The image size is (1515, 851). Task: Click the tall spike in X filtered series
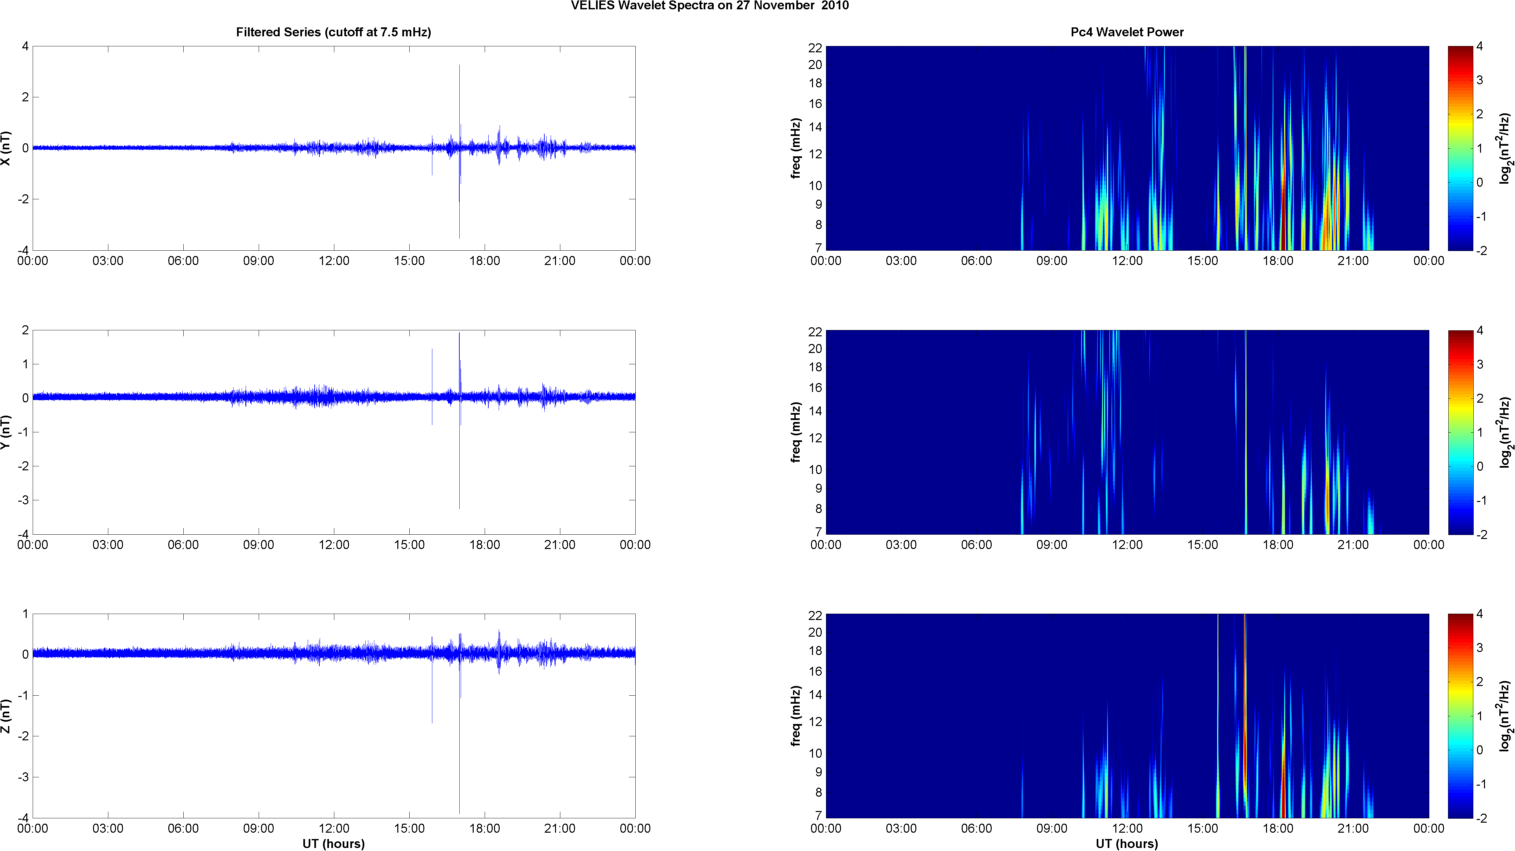pyautogui.click(x=460, y=100)
